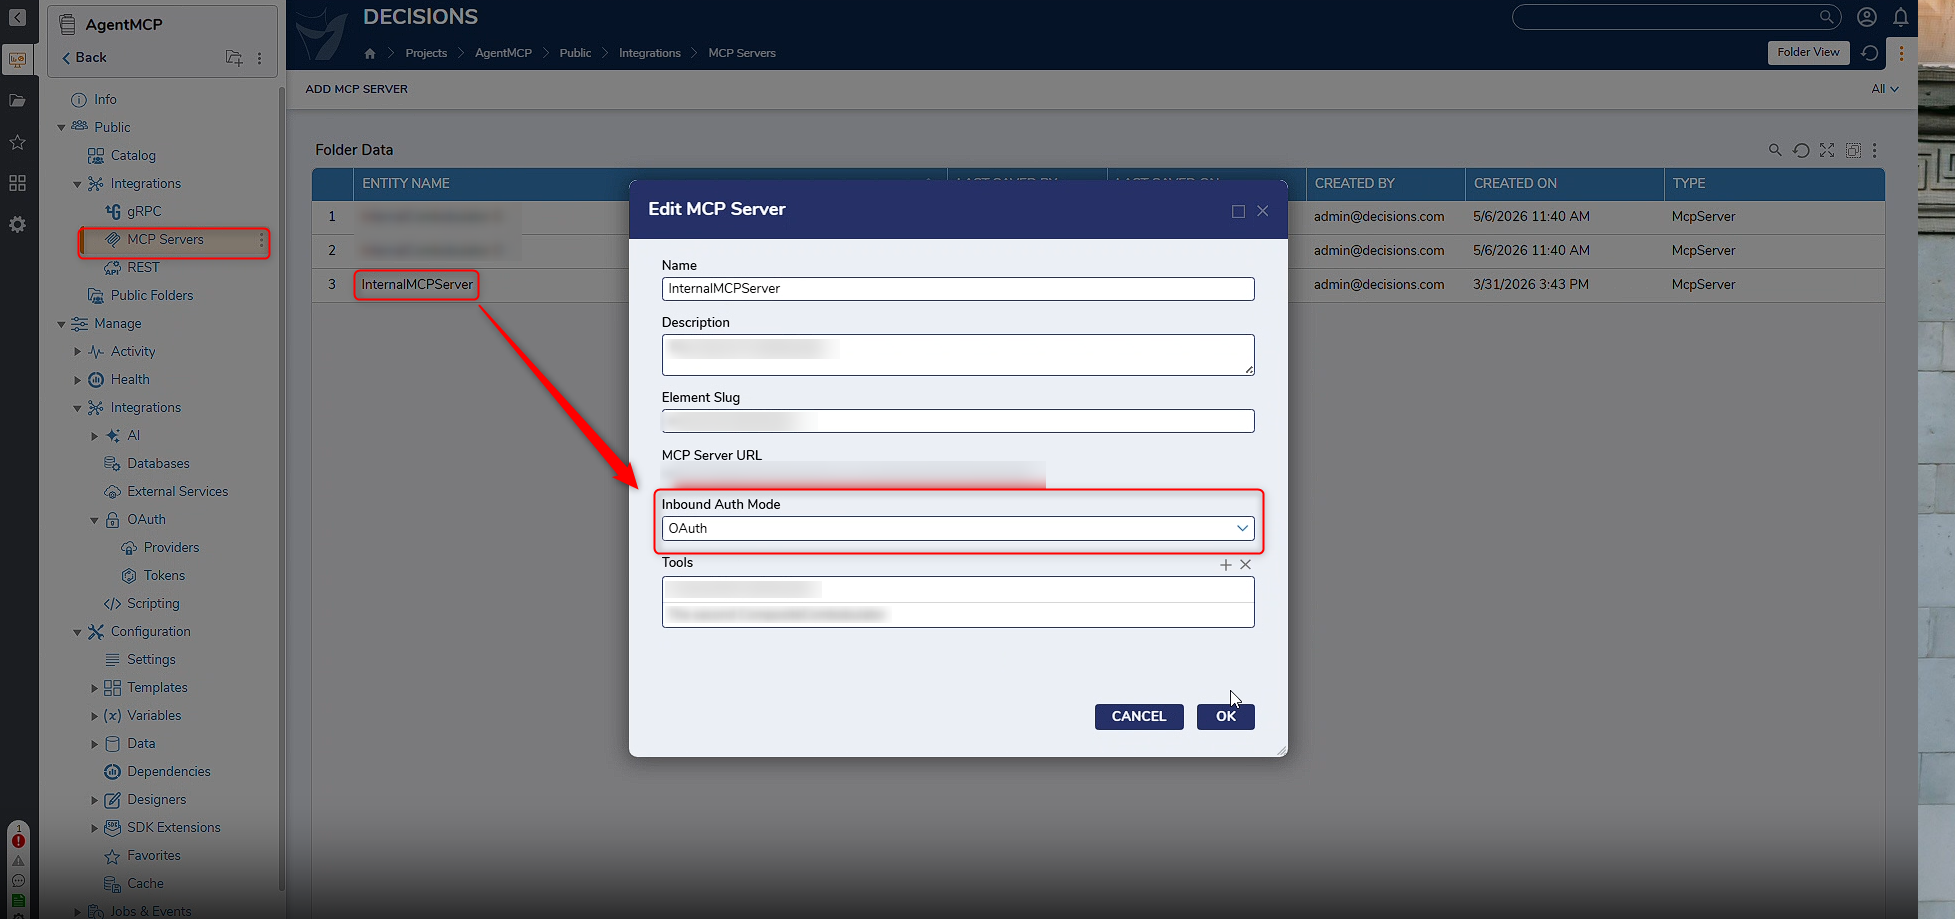
Task: Click the Integrations breadcrumb link
Action: tap(650, 53)
